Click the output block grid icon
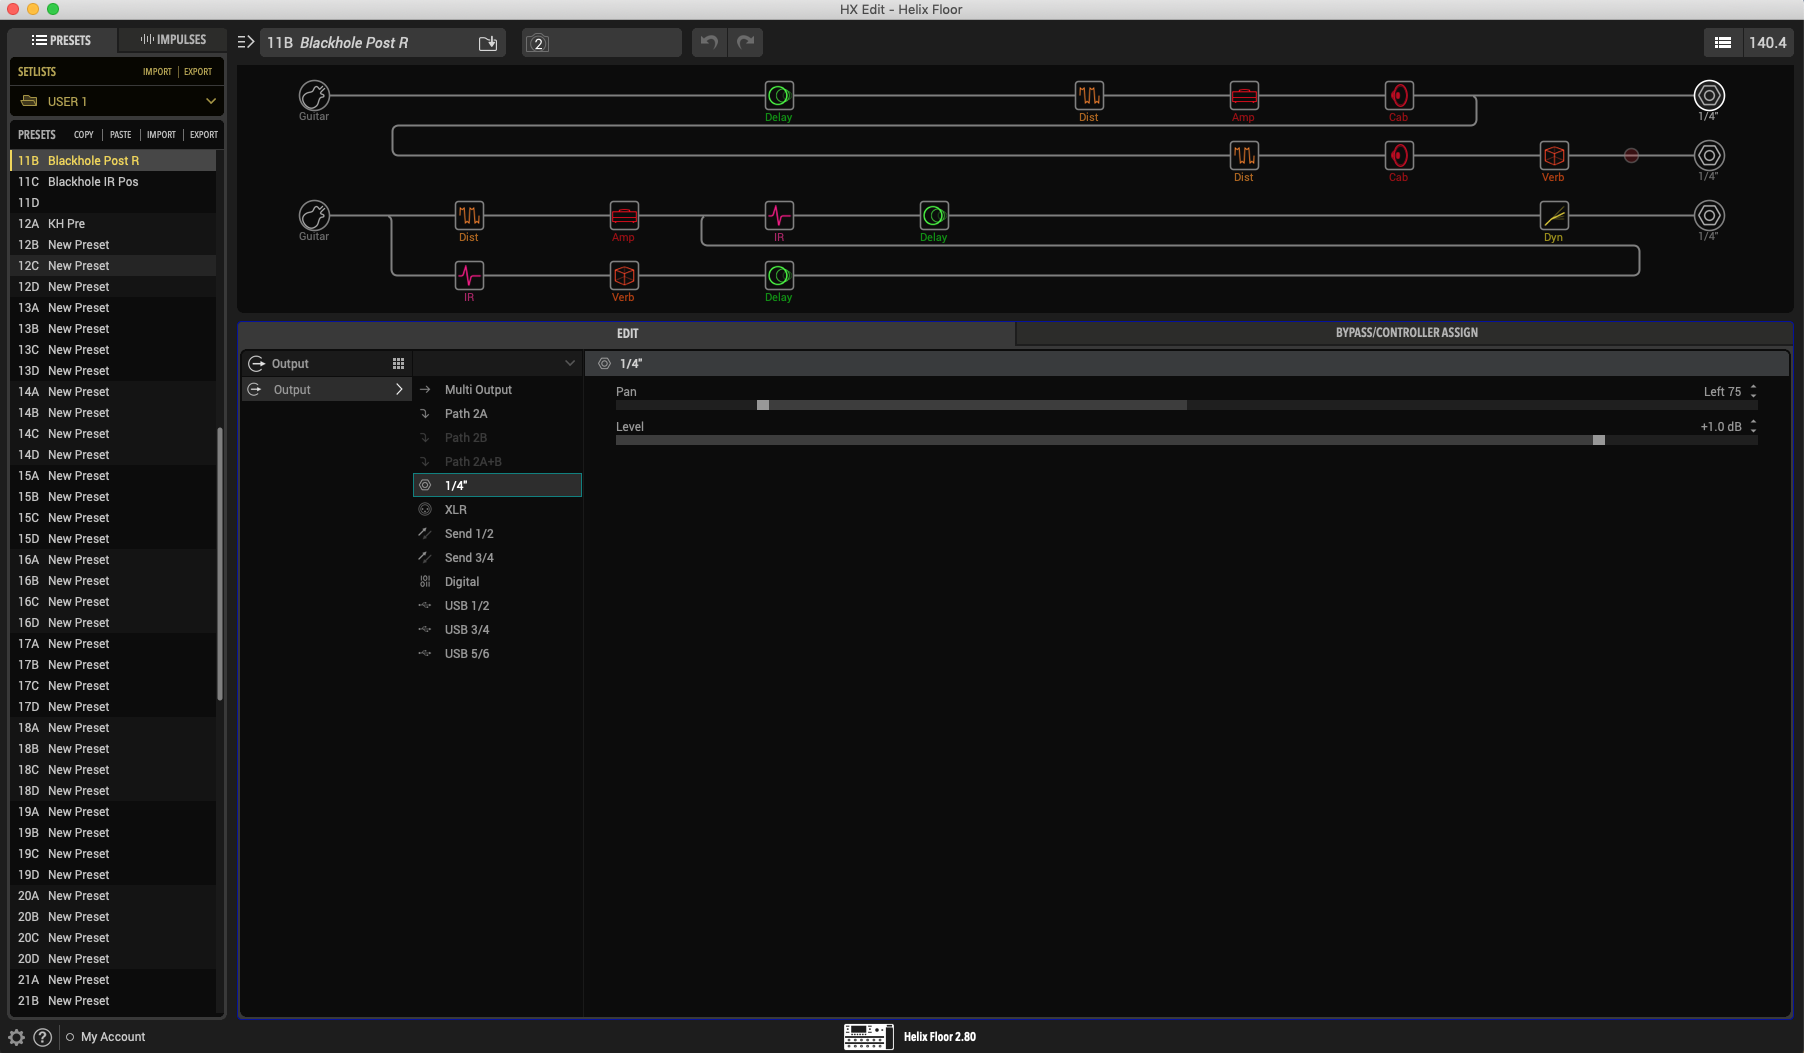The height and width of the screenshot is (1053, 1804). (x=398, y=364)
